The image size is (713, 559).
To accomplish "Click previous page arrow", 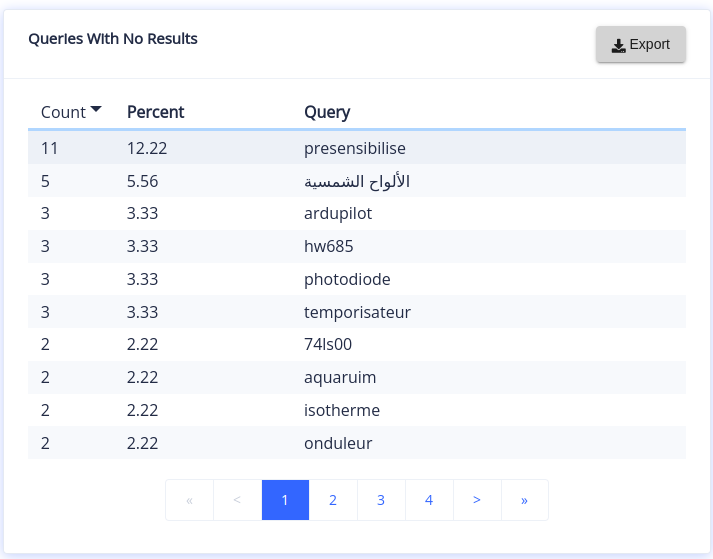I will (237, 500).
